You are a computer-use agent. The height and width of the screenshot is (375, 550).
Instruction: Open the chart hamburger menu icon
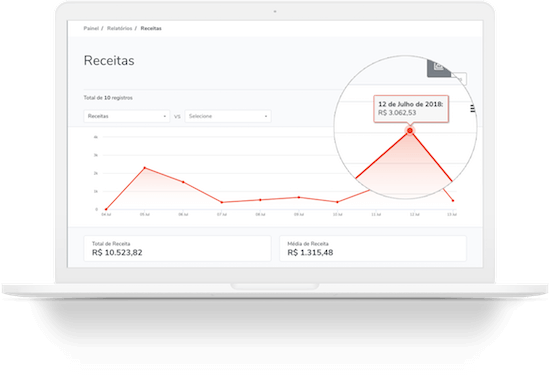click(473, 109)
